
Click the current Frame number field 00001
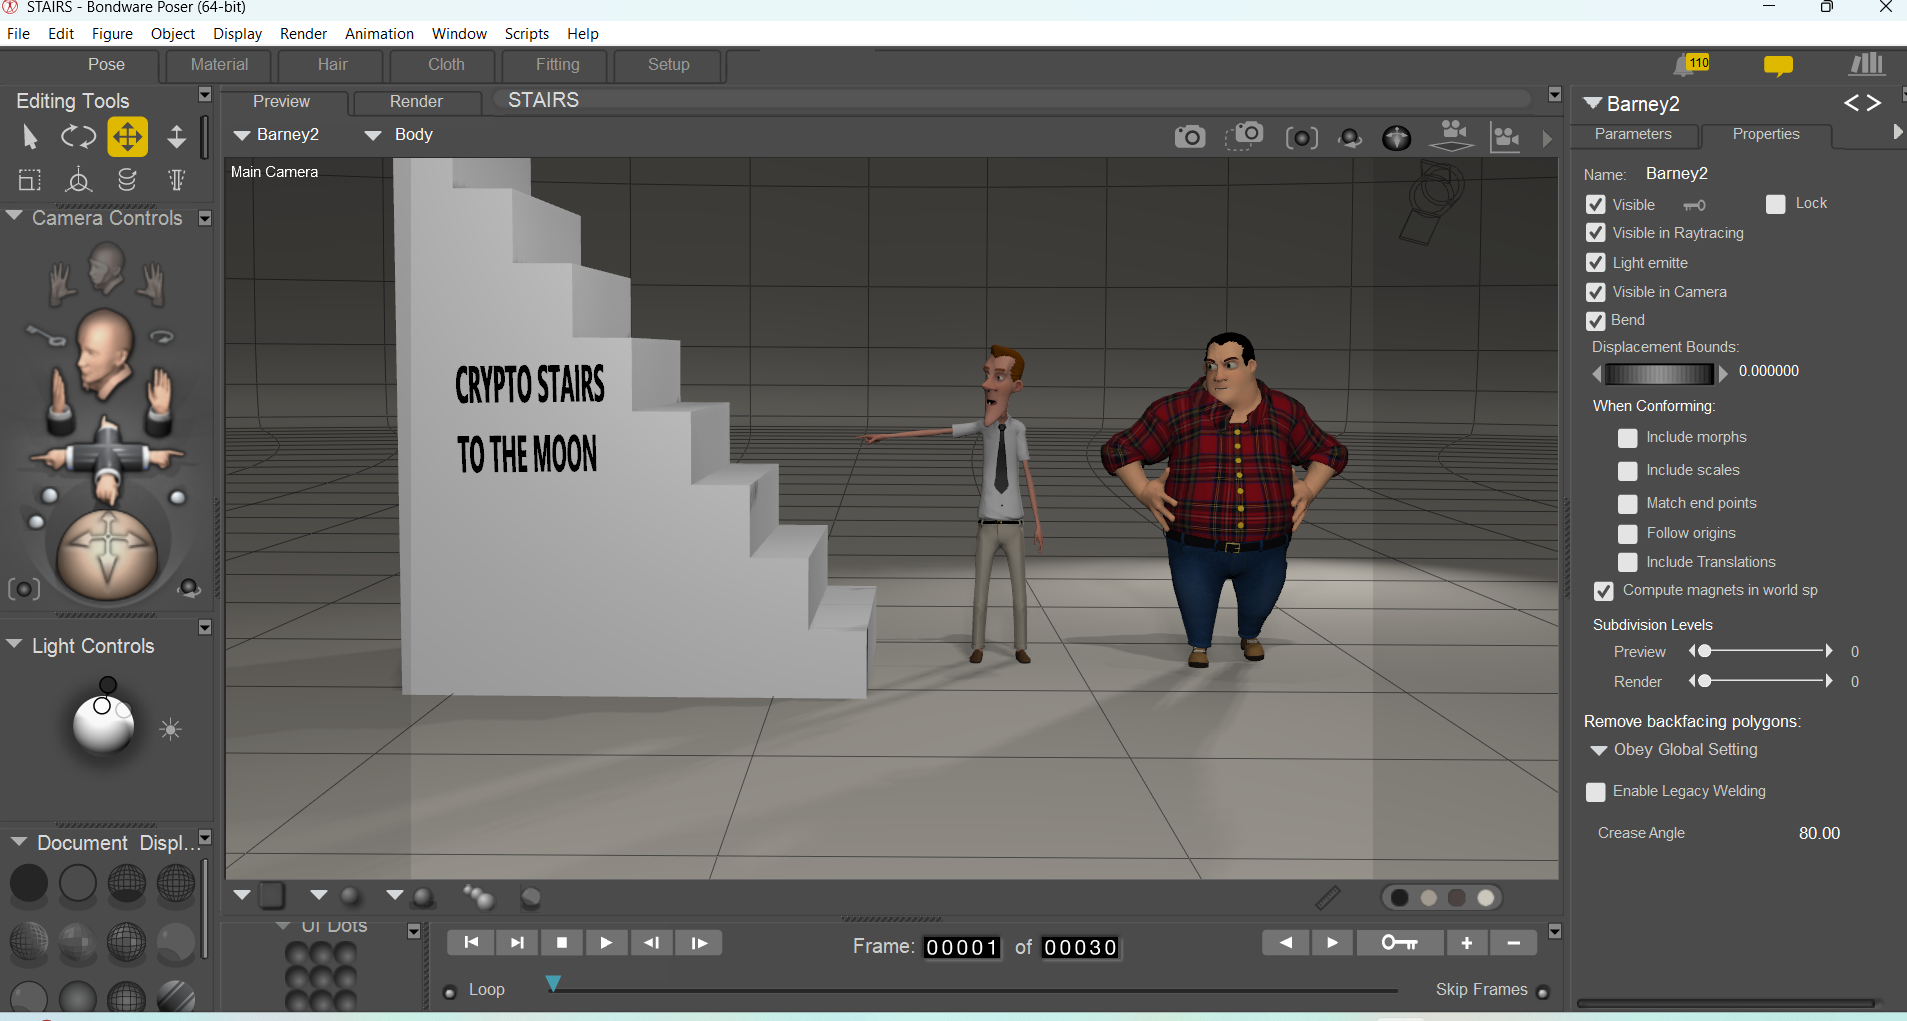click(962, 947)
